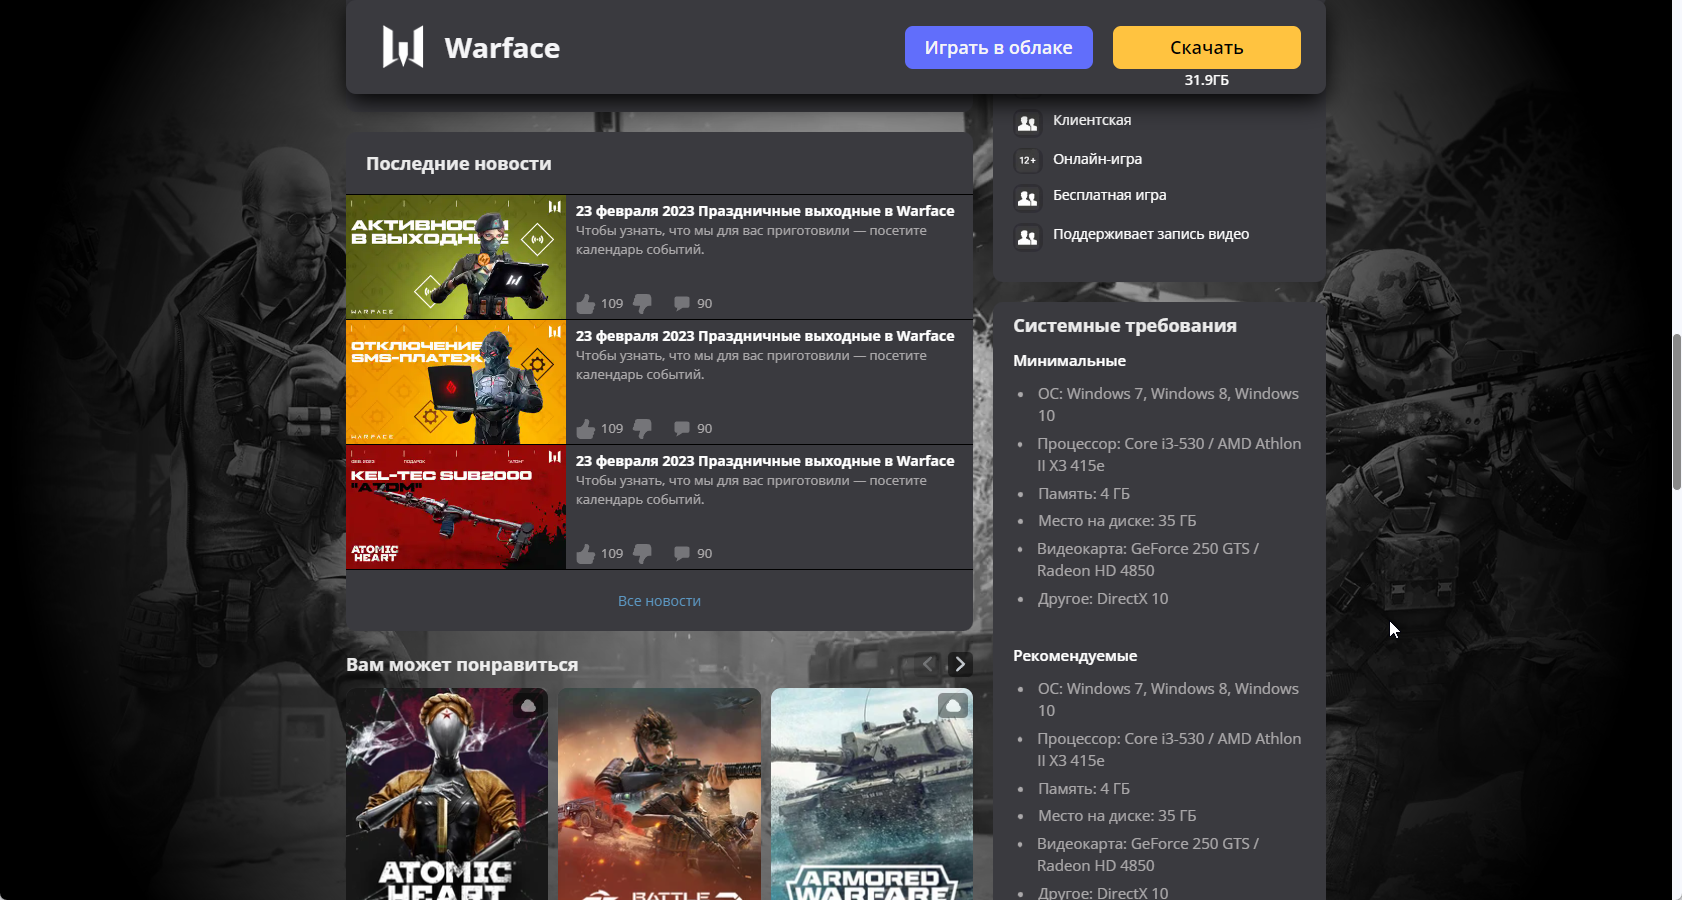Screen dimensions: 1682x900
Task: Click the Играть в облаке button
Action: pyautogui.click(x=998, y=47)
